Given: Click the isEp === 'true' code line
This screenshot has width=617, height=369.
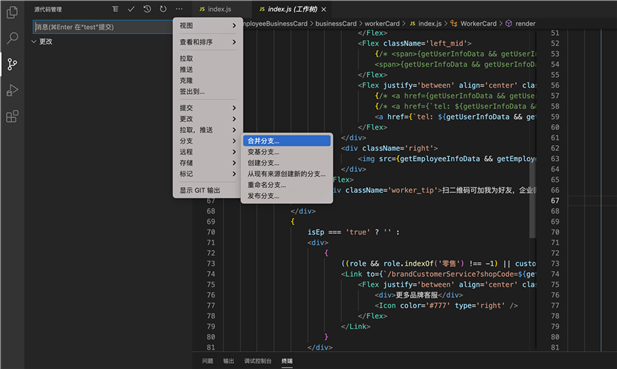Looking at the screenshot, I should tap(353, 232).
